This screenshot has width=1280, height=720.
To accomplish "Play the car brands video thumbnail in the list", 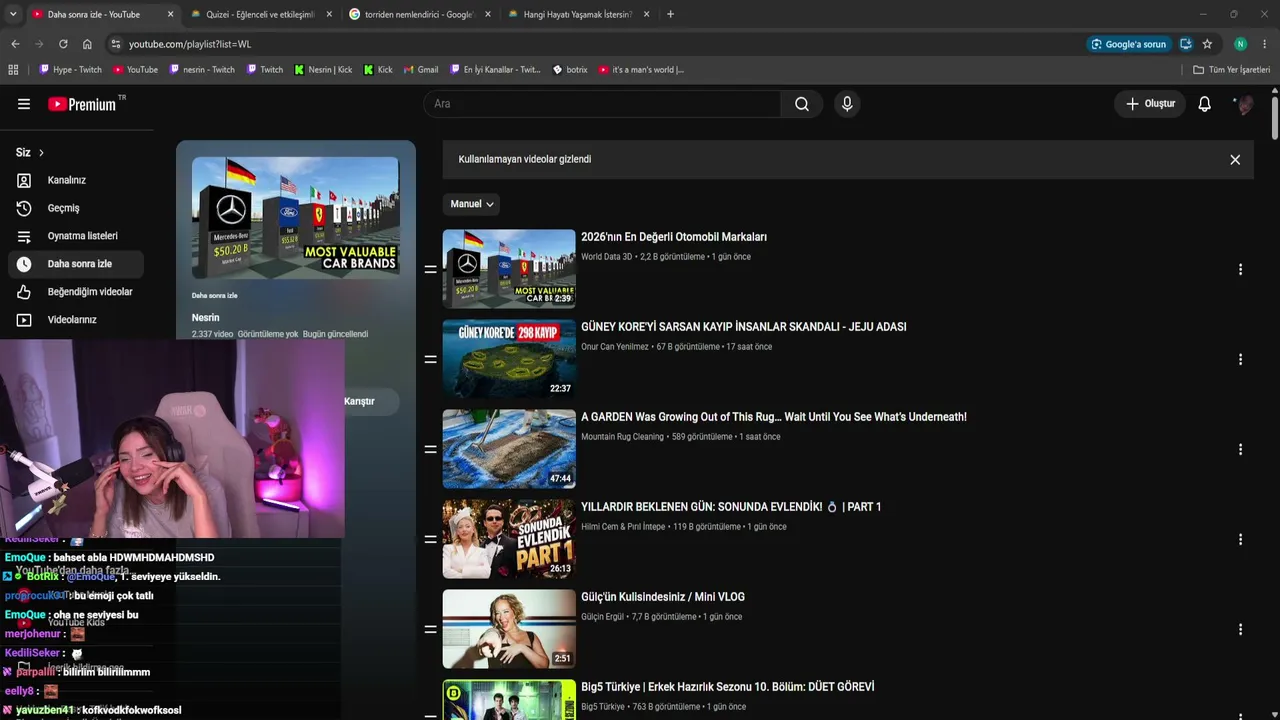I will (509, 269).
